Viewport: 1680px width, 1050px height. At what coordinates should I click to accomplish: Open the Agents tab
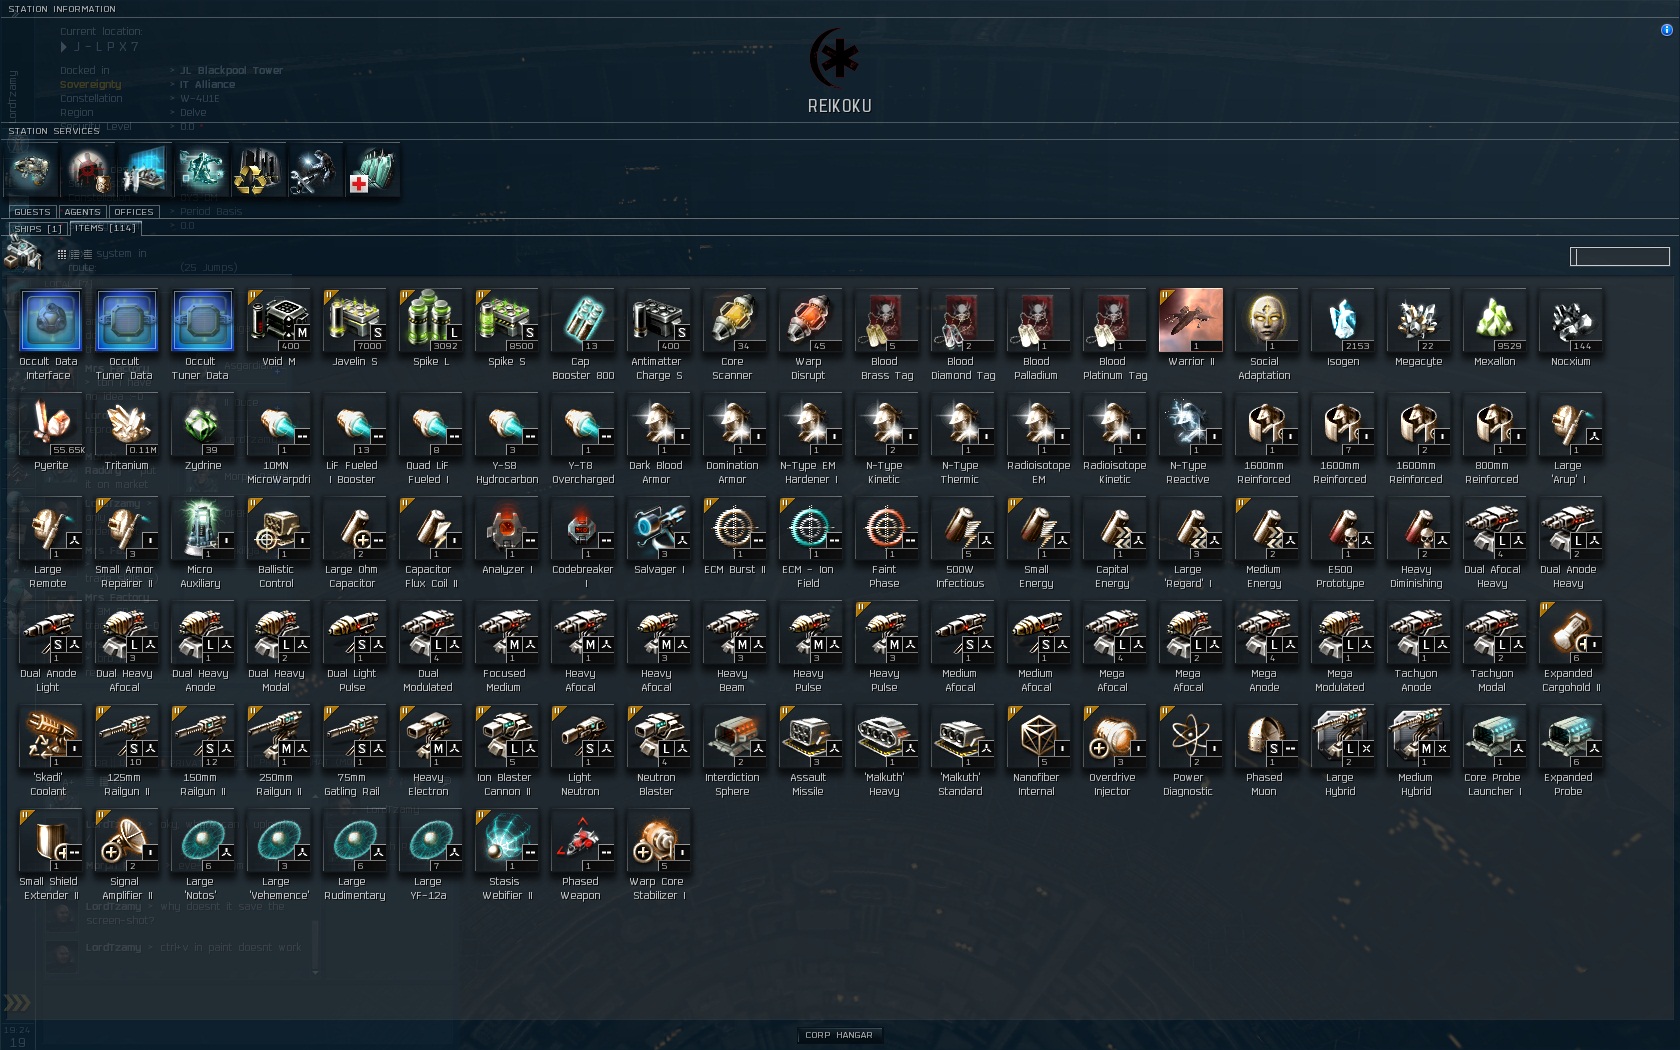pos(83,212)
